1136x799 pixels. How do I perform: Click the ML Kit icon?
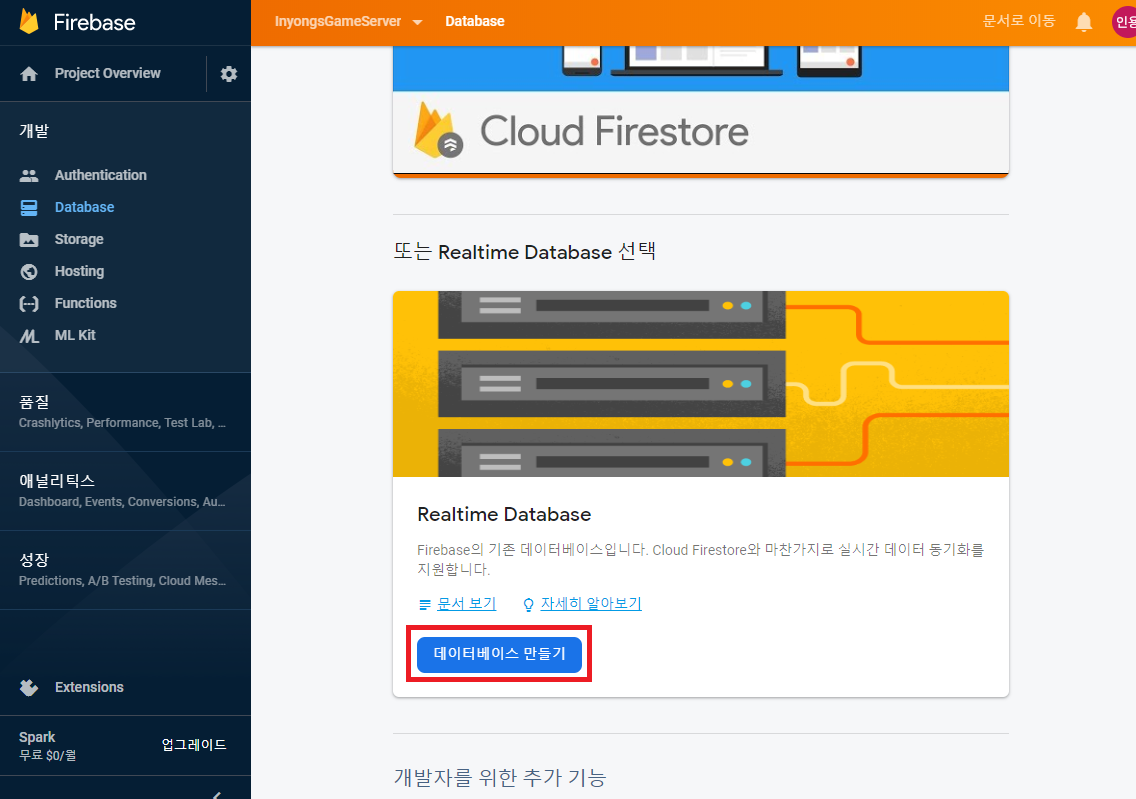click(x=29, y=336)
